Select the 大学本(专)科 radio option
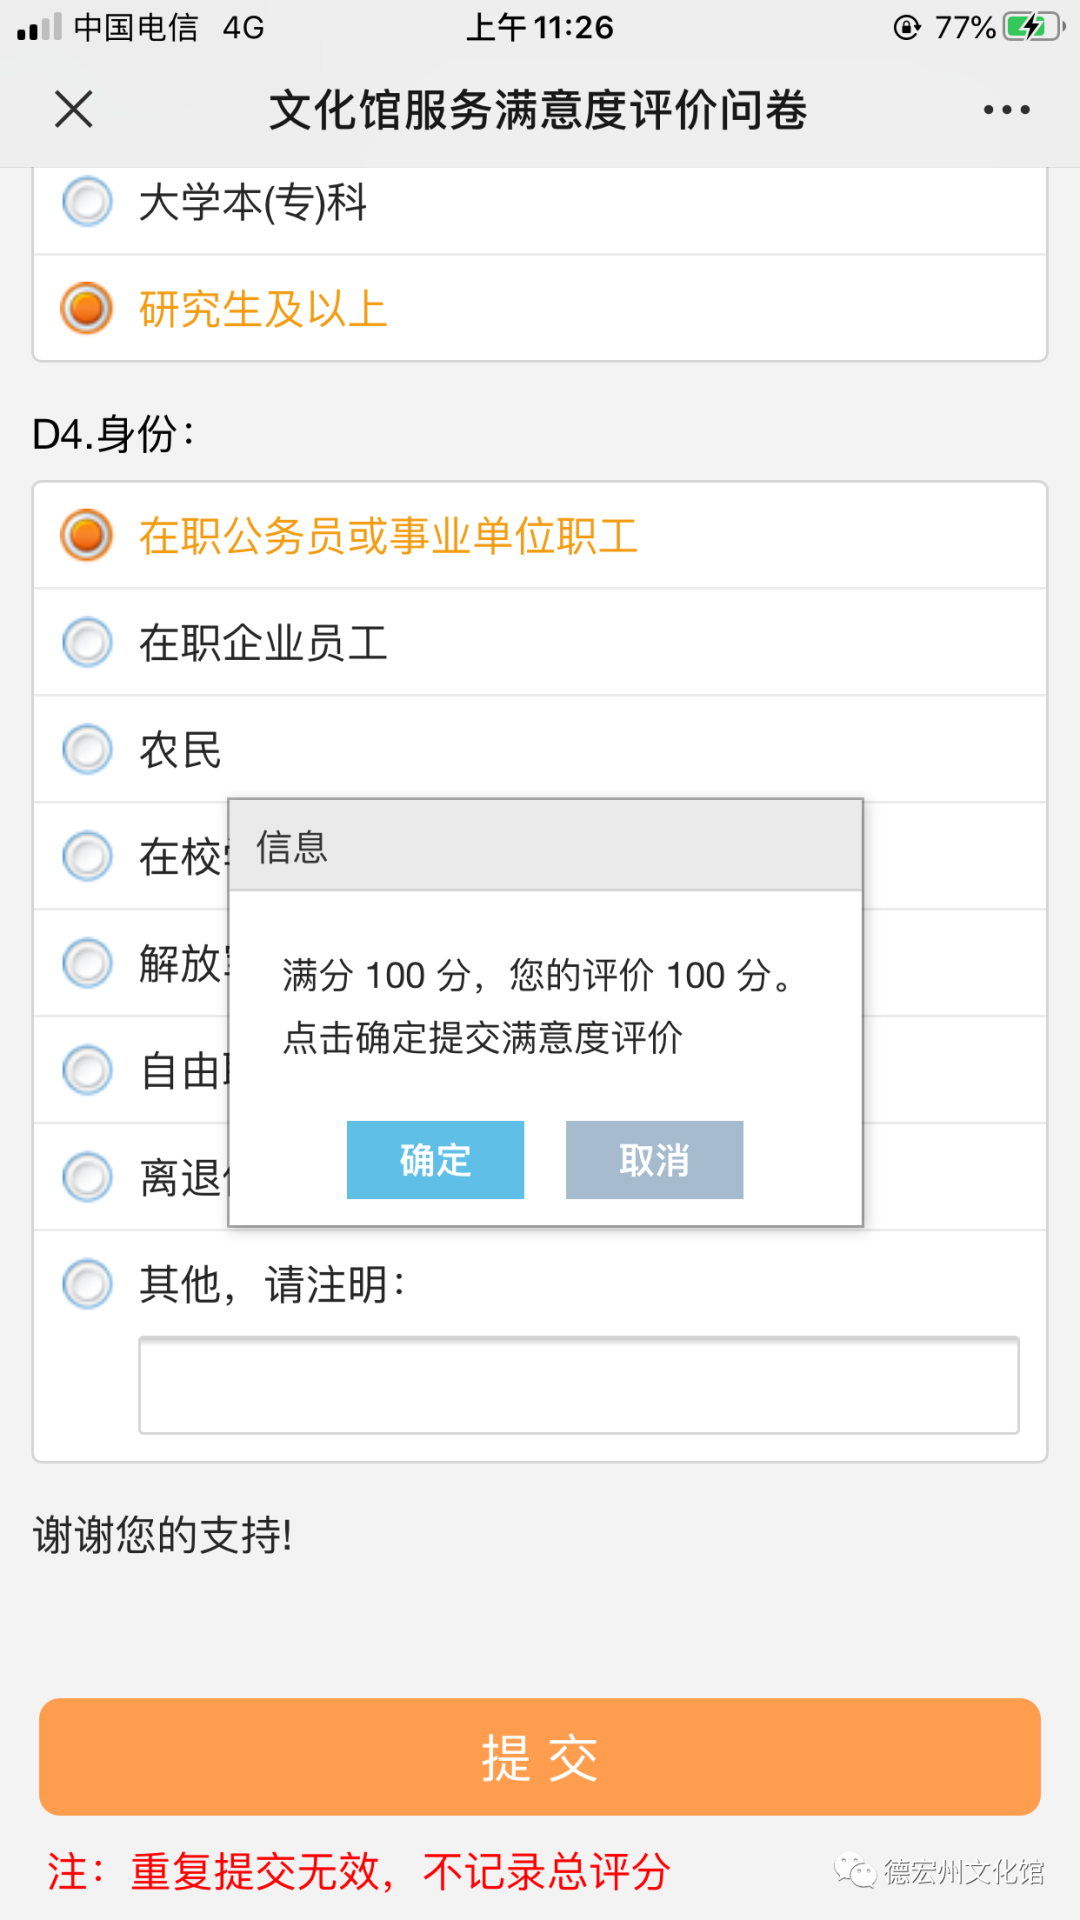This screenshot has width=1080, height=1920. 87,202
